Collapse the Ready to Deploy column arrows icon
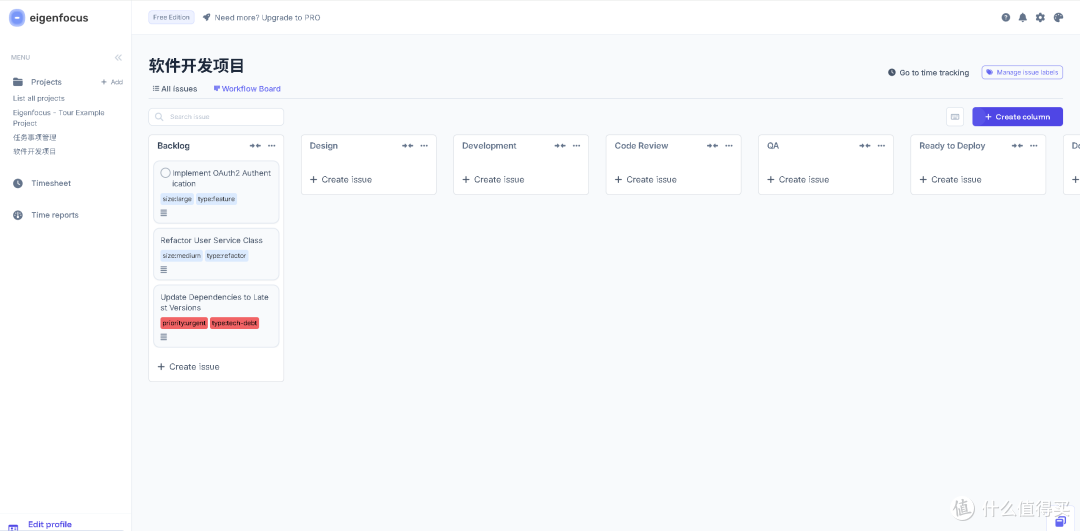 [1017, 146]
